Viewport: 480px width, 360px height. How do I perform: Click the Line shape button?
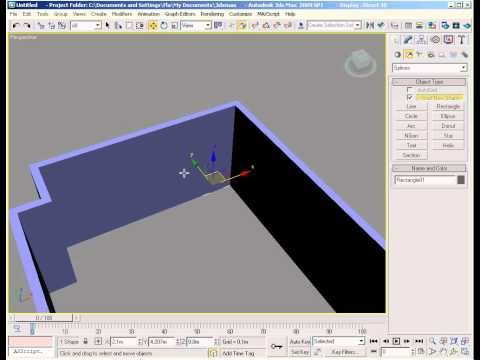point(411,106)
